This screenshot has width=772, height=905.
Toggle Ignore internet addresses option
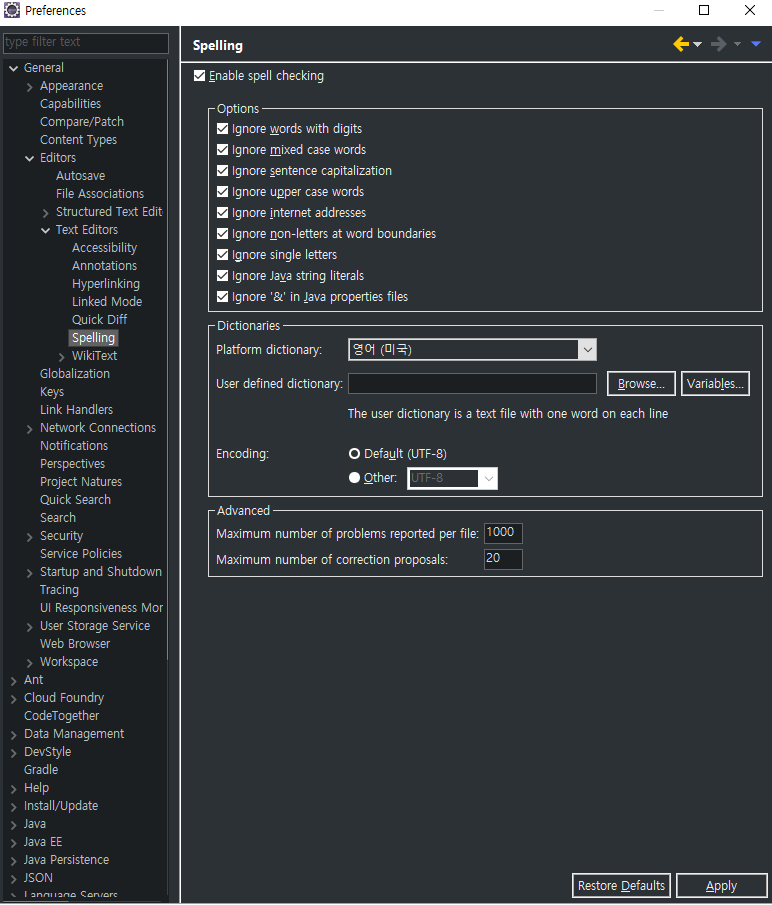[x=223, y=213]
